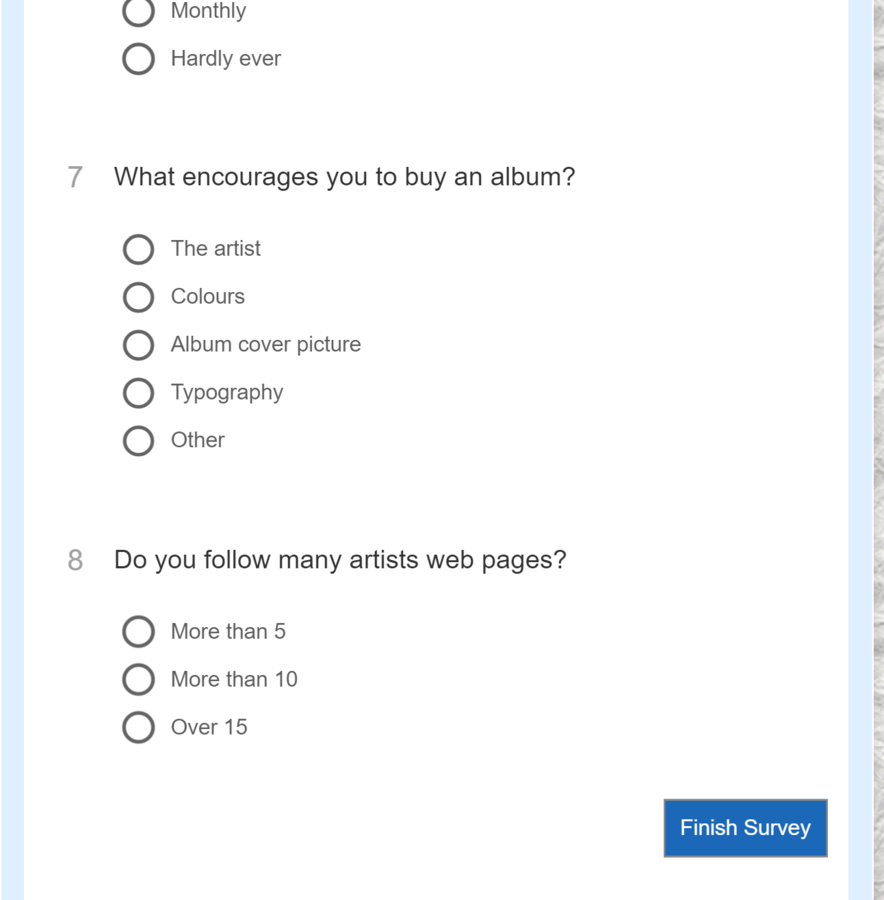Click the Colours label text
Viewport: 884px width, 900px height.
[x=208, y=297]
